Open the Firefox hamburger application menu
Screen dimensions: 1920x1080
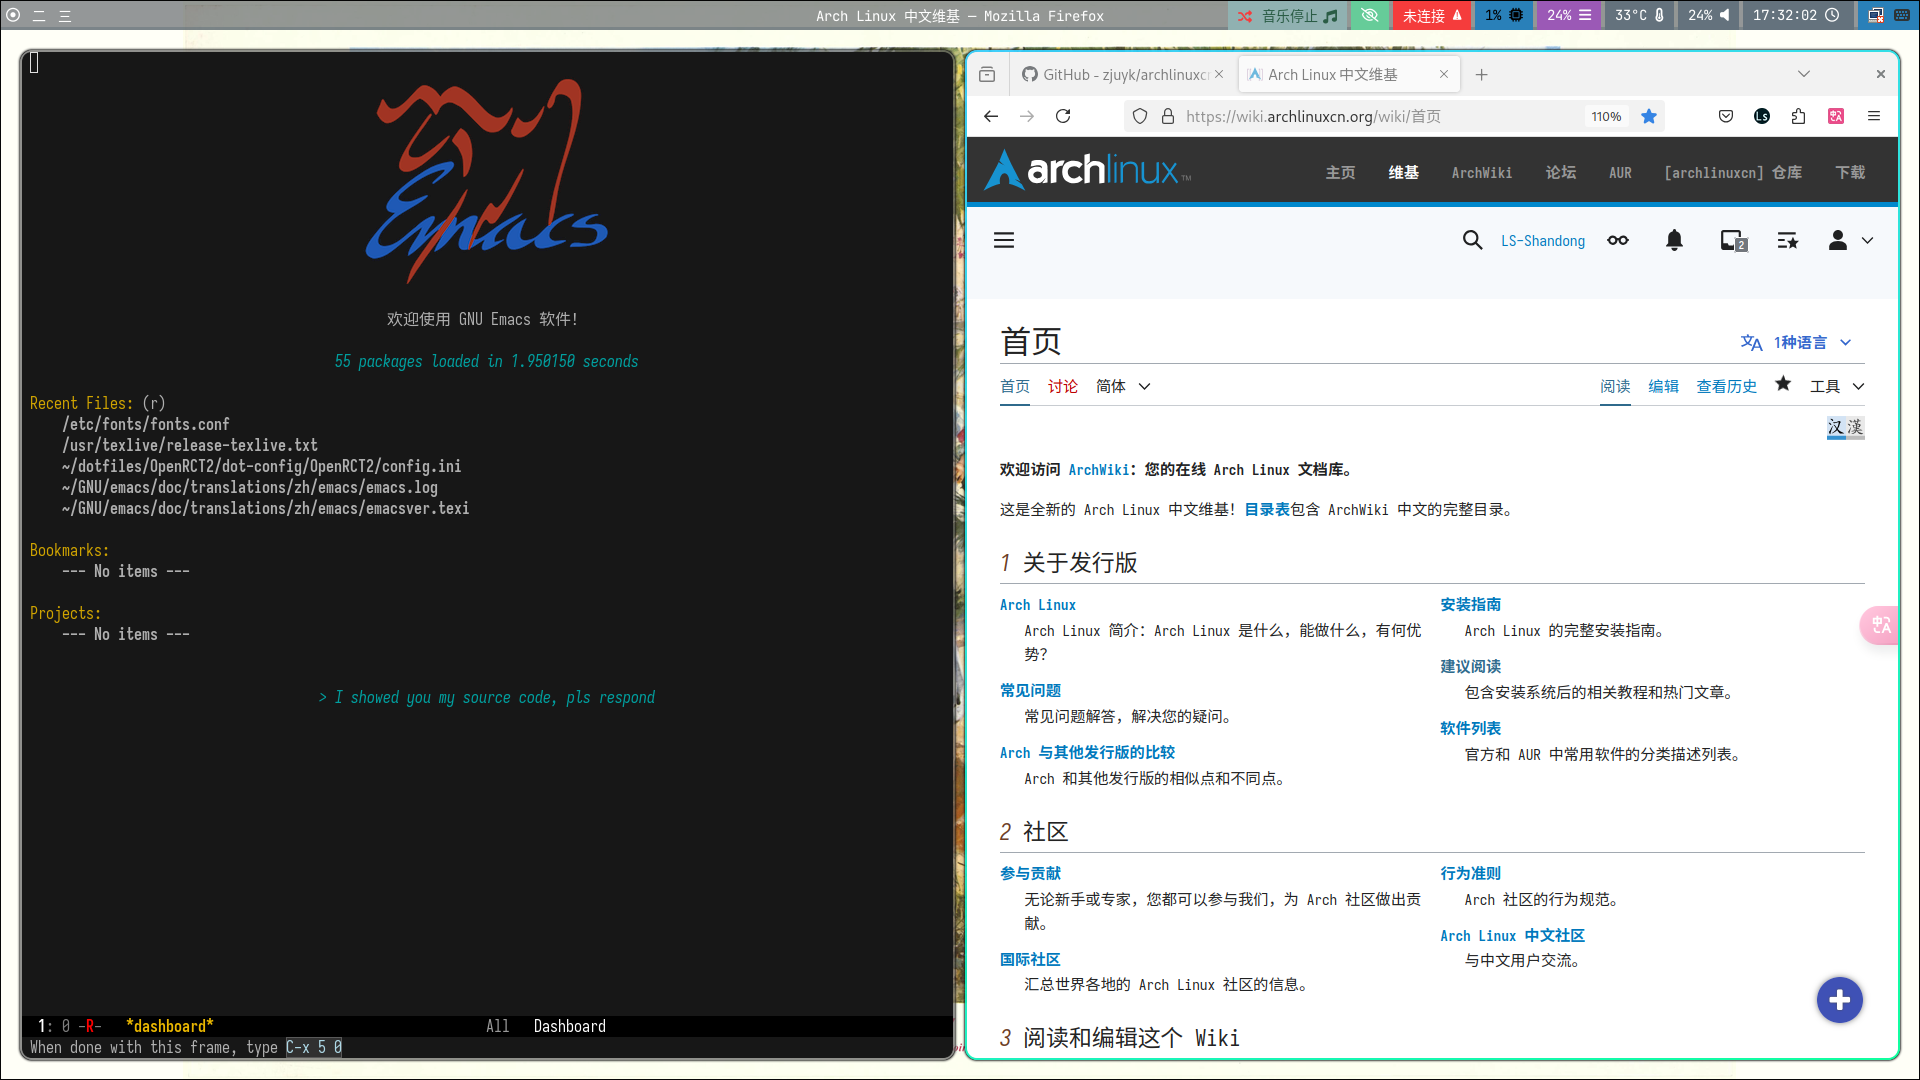point(1874,116)
